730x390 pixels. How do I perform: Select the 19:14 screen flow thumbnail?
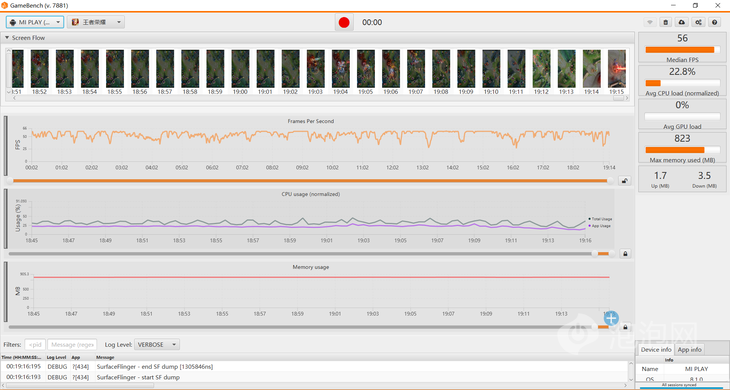click(592, 69)
